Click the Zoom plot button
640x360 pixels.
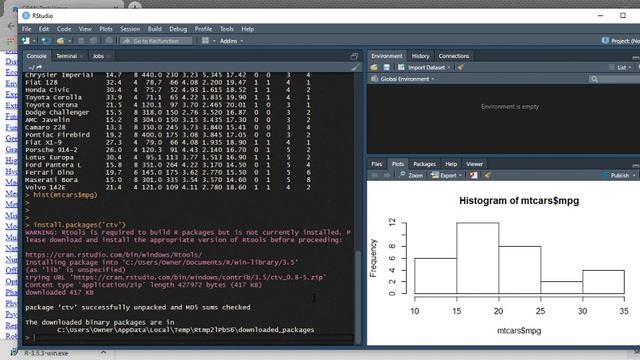coord(411,176)
